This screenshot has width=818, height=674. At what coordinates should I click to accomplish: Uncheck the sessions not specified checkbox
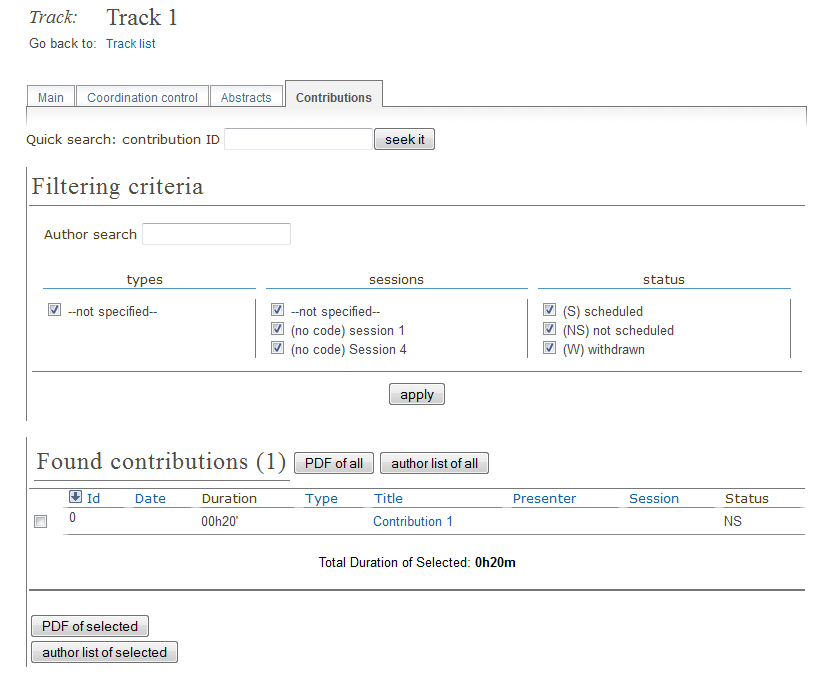pos(278,311)
